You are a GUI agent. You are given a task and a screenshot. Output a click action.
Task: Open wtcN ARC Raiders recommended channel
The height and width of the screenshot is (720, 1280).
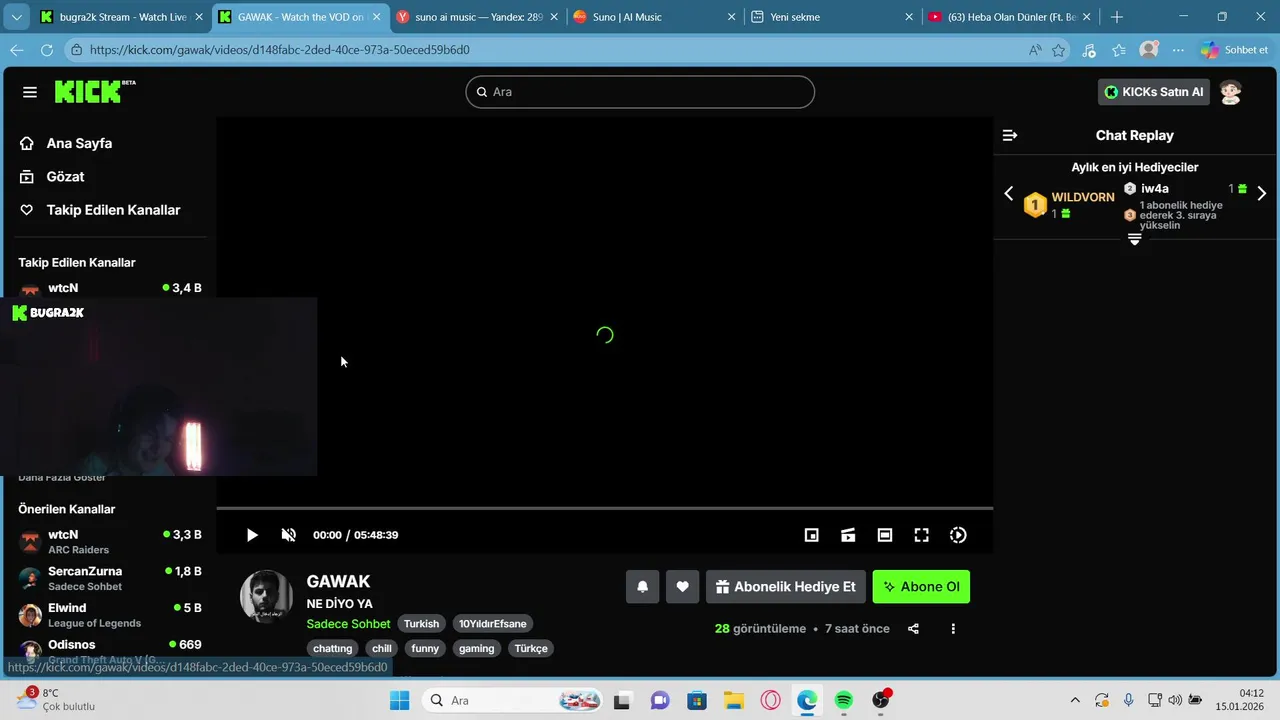click(x=110, y=542)
